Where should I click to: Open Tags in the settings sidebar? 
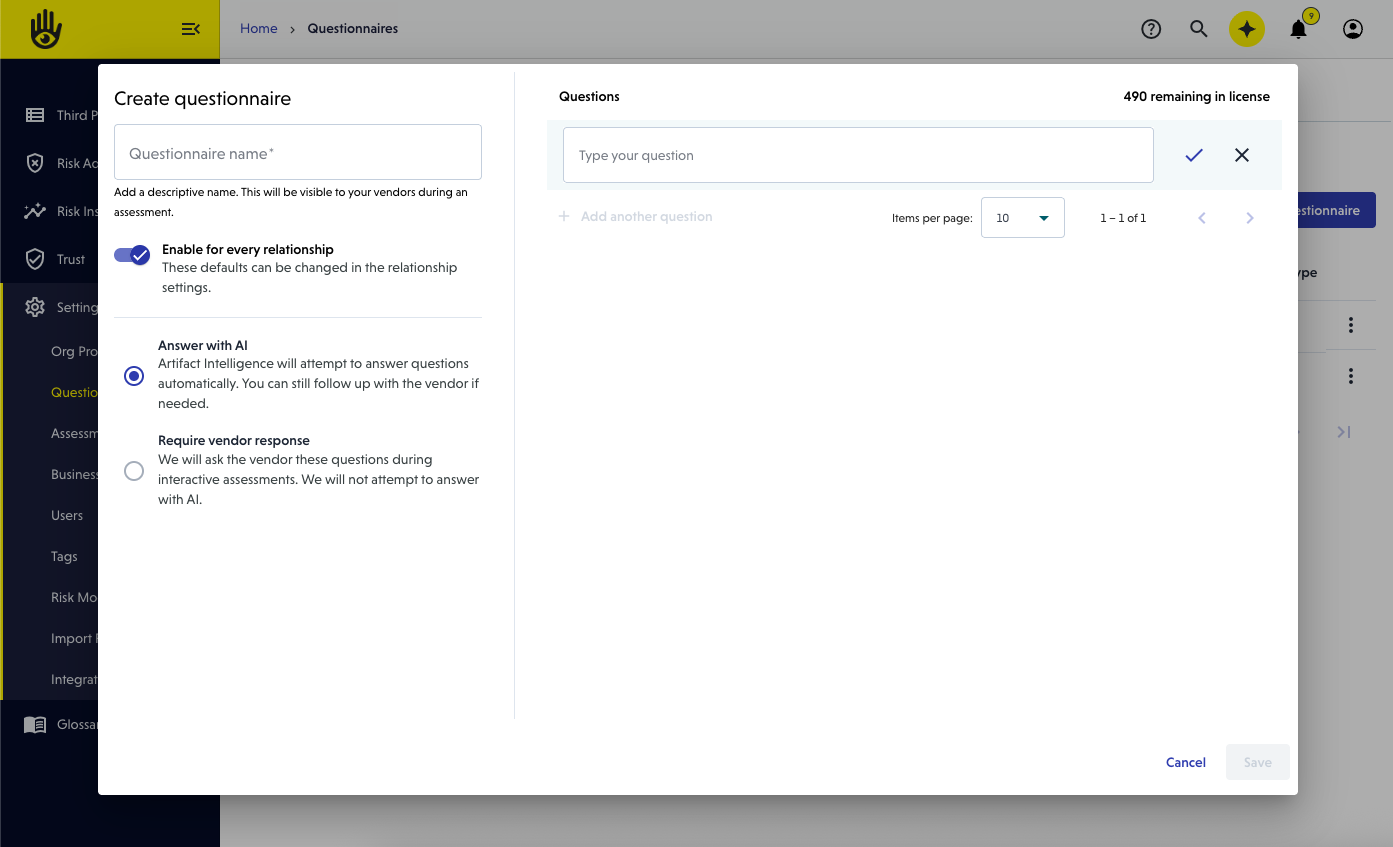(x=64, y=556)
